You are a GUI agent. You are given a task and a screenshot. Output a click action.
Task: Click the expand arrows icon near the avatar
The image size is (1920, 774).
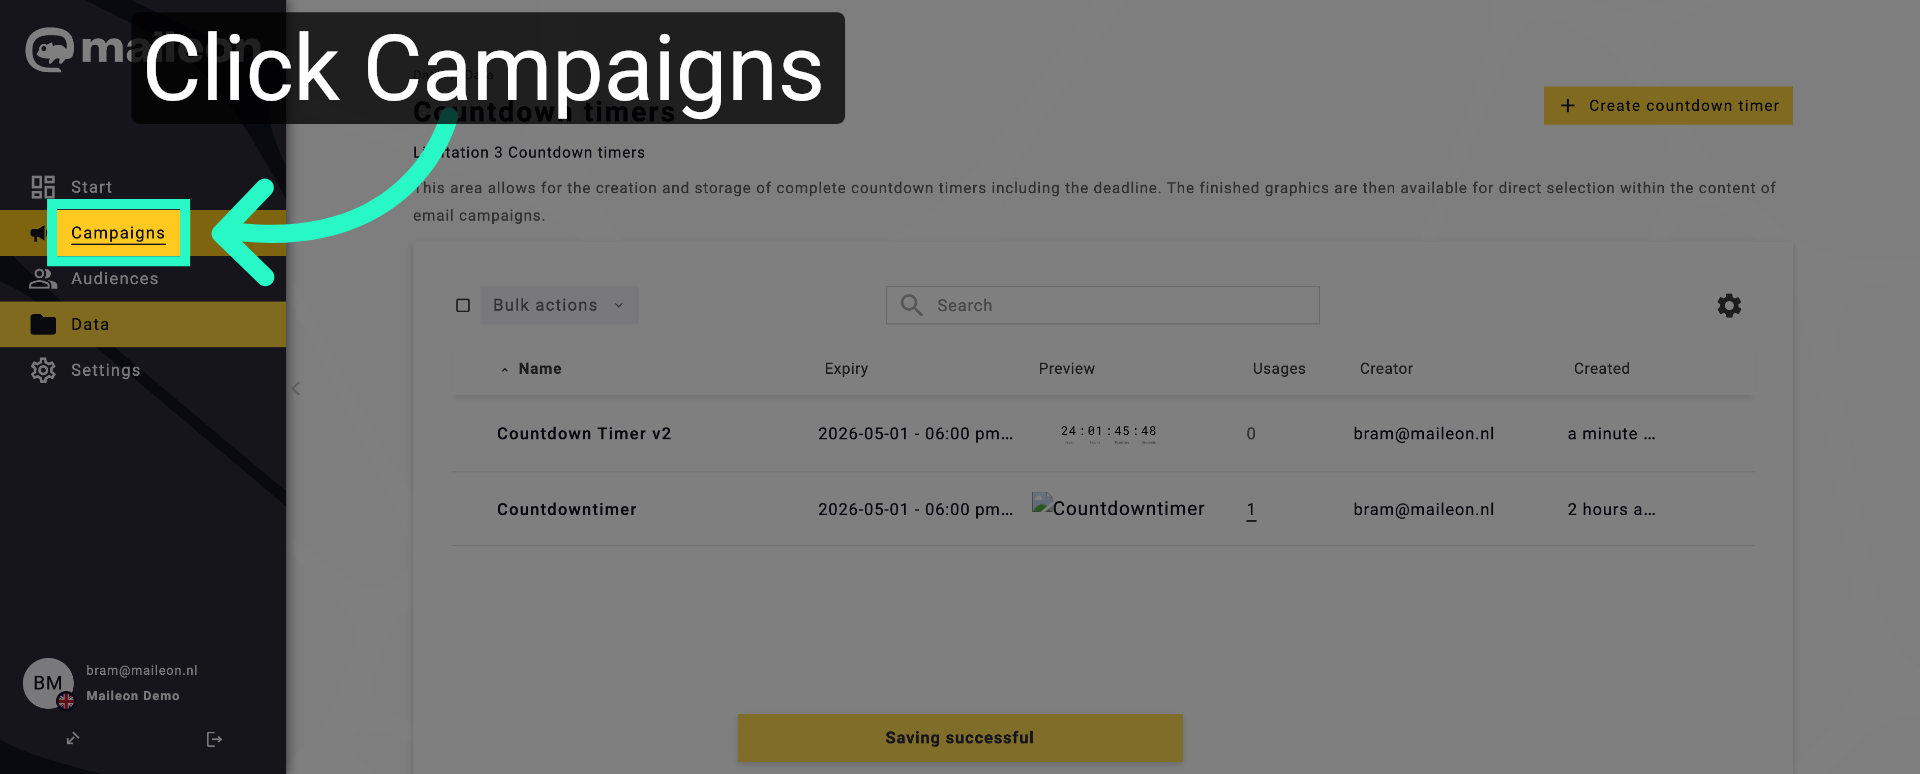pos(72,738)
